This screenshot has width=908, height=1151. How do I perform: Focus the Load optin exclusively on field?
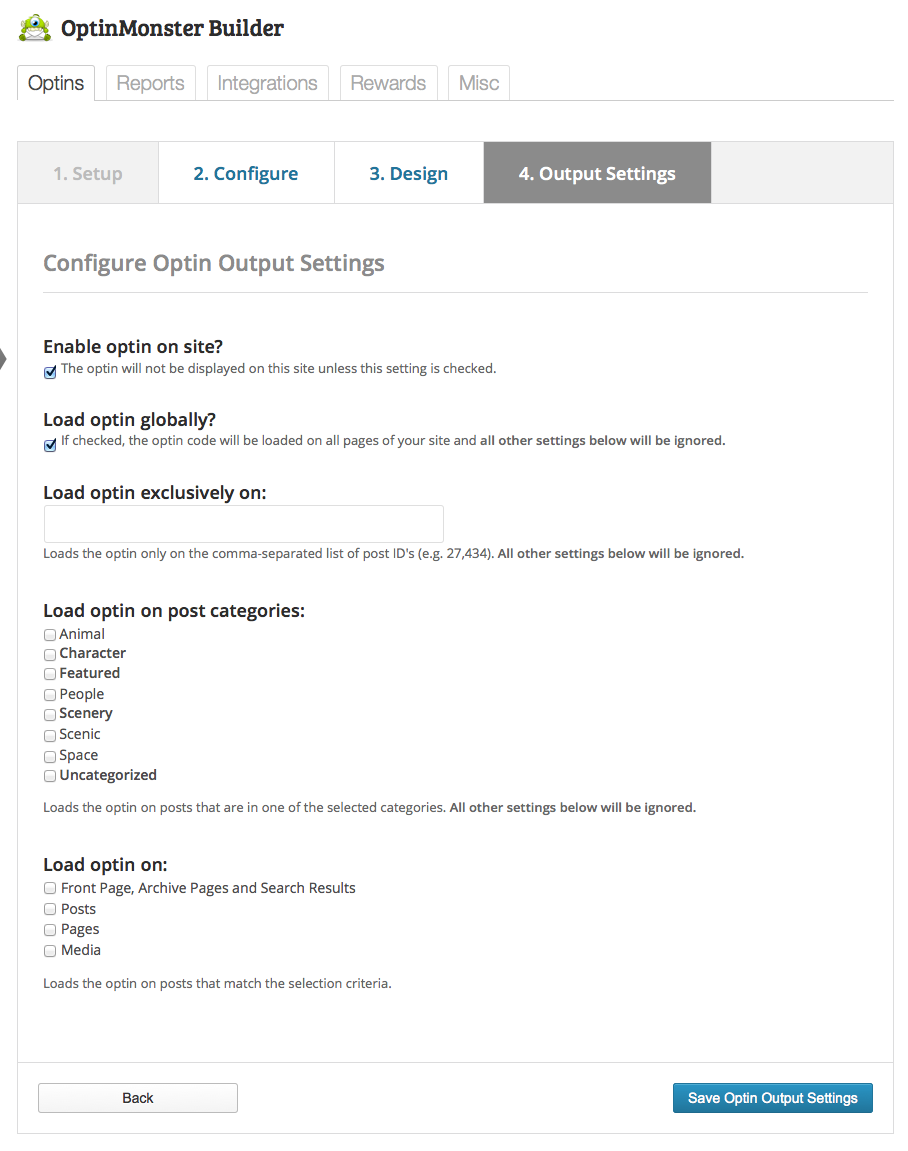[244, 524]
